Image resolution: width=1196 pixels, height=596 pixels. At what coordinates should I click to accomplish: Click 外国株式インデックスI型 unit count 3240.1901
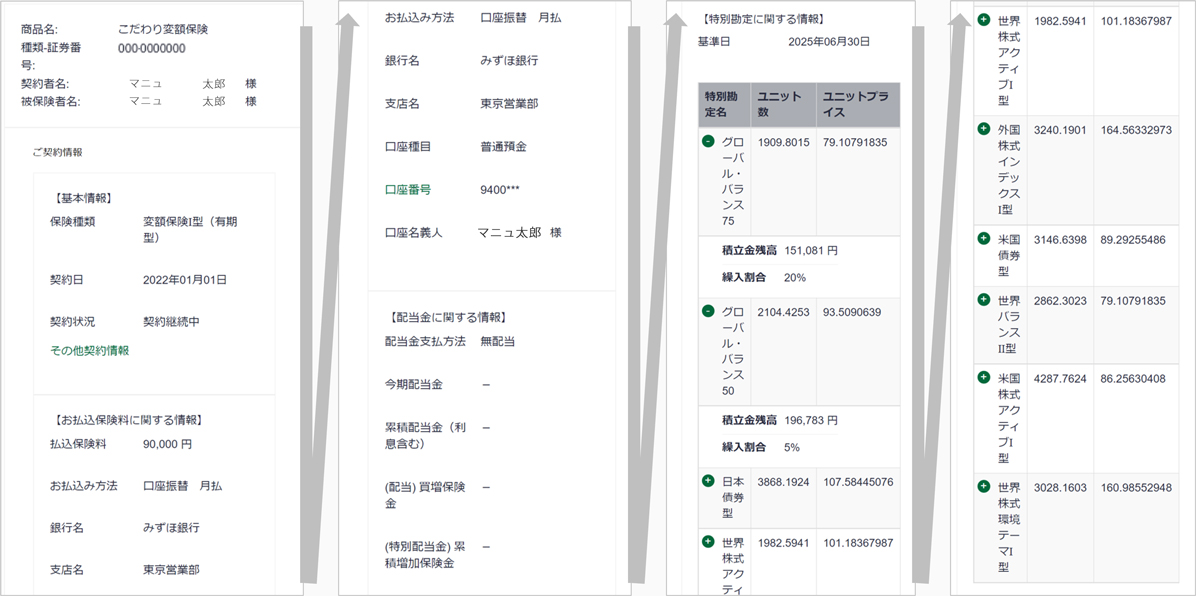coord(1059,129)
